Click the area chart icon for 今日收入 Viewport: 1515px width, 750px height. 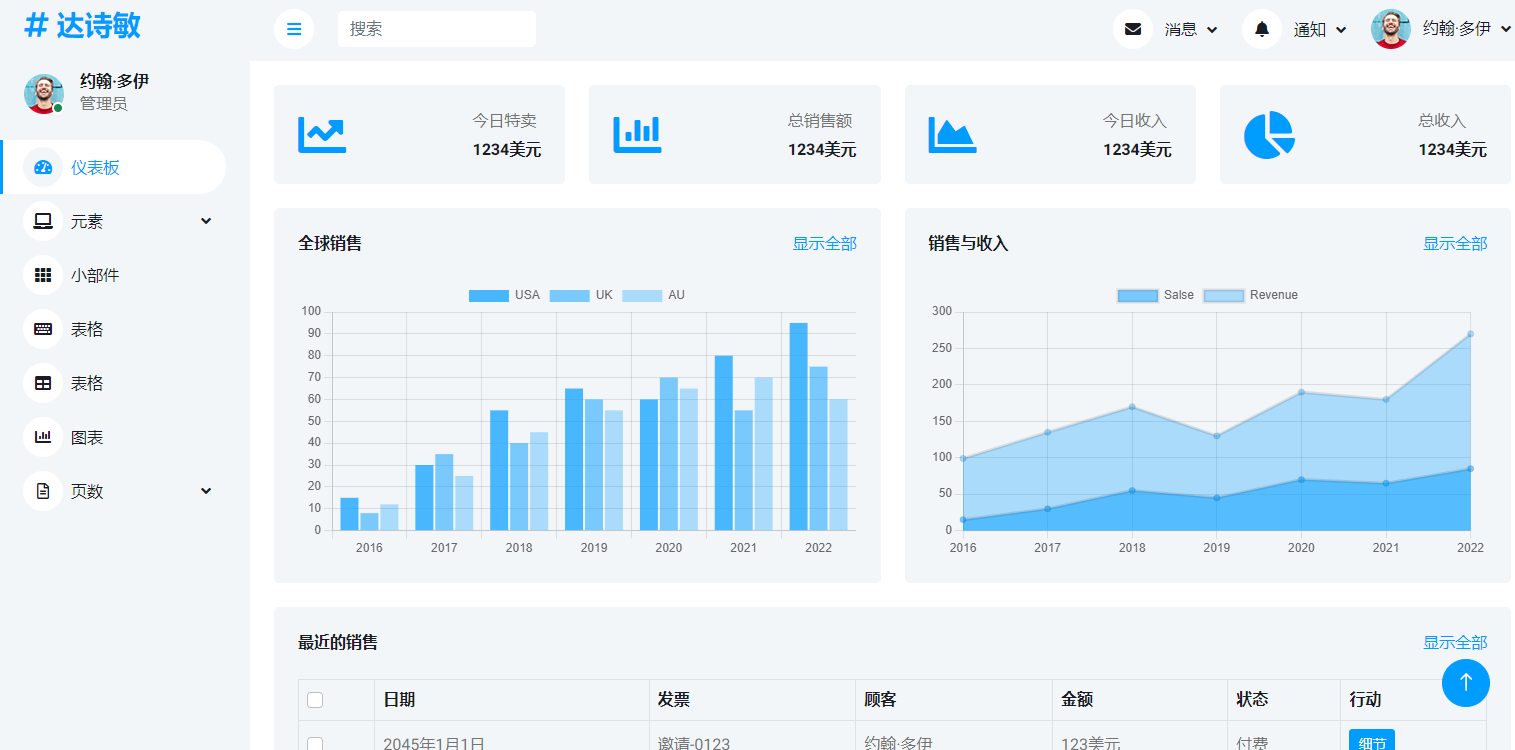[952, 135]
